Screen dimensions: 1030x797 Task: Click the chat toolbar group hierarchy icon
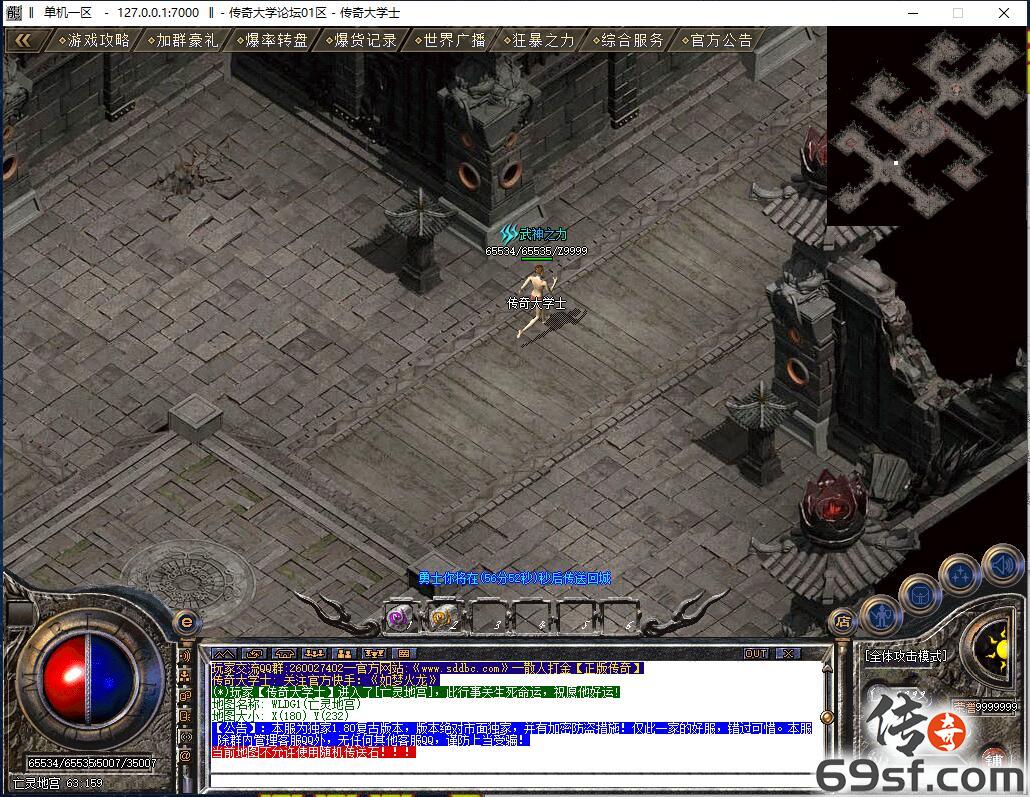pyautogui.click(x=314, y=653)
